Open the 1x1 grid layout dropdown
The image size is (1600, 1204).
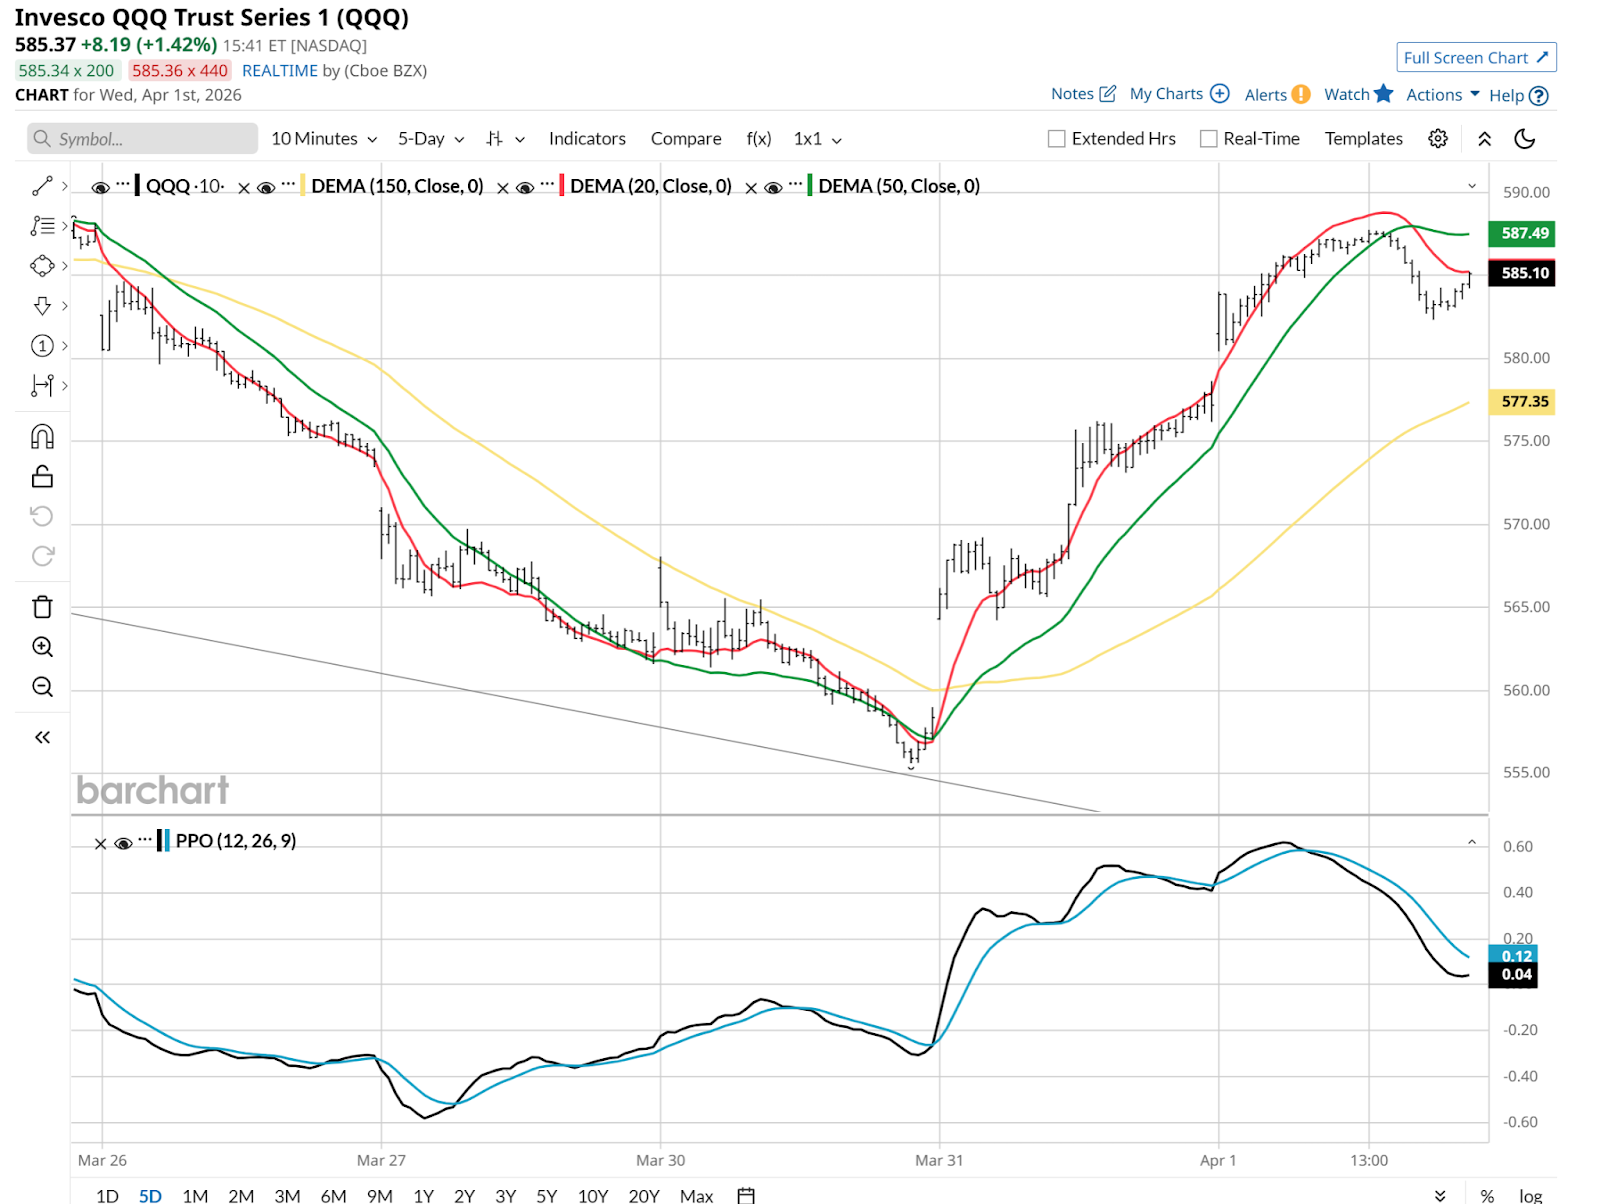coord(817,139)
